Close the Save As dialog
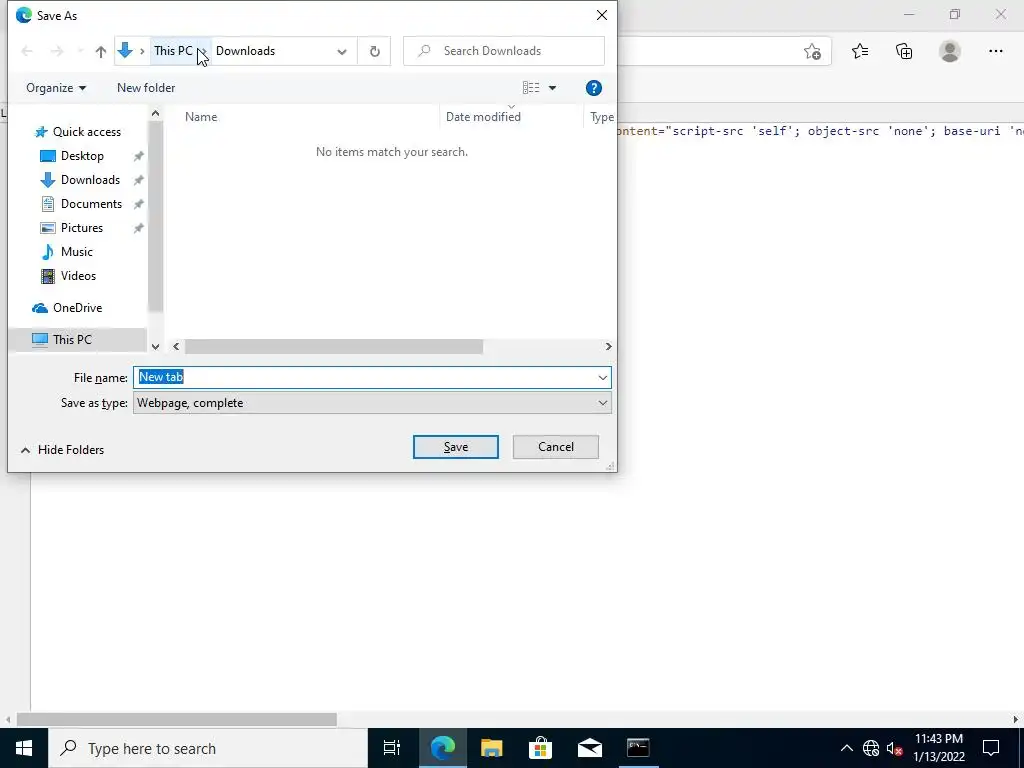This screenshot has height=768, width=1024. [601, 15]
